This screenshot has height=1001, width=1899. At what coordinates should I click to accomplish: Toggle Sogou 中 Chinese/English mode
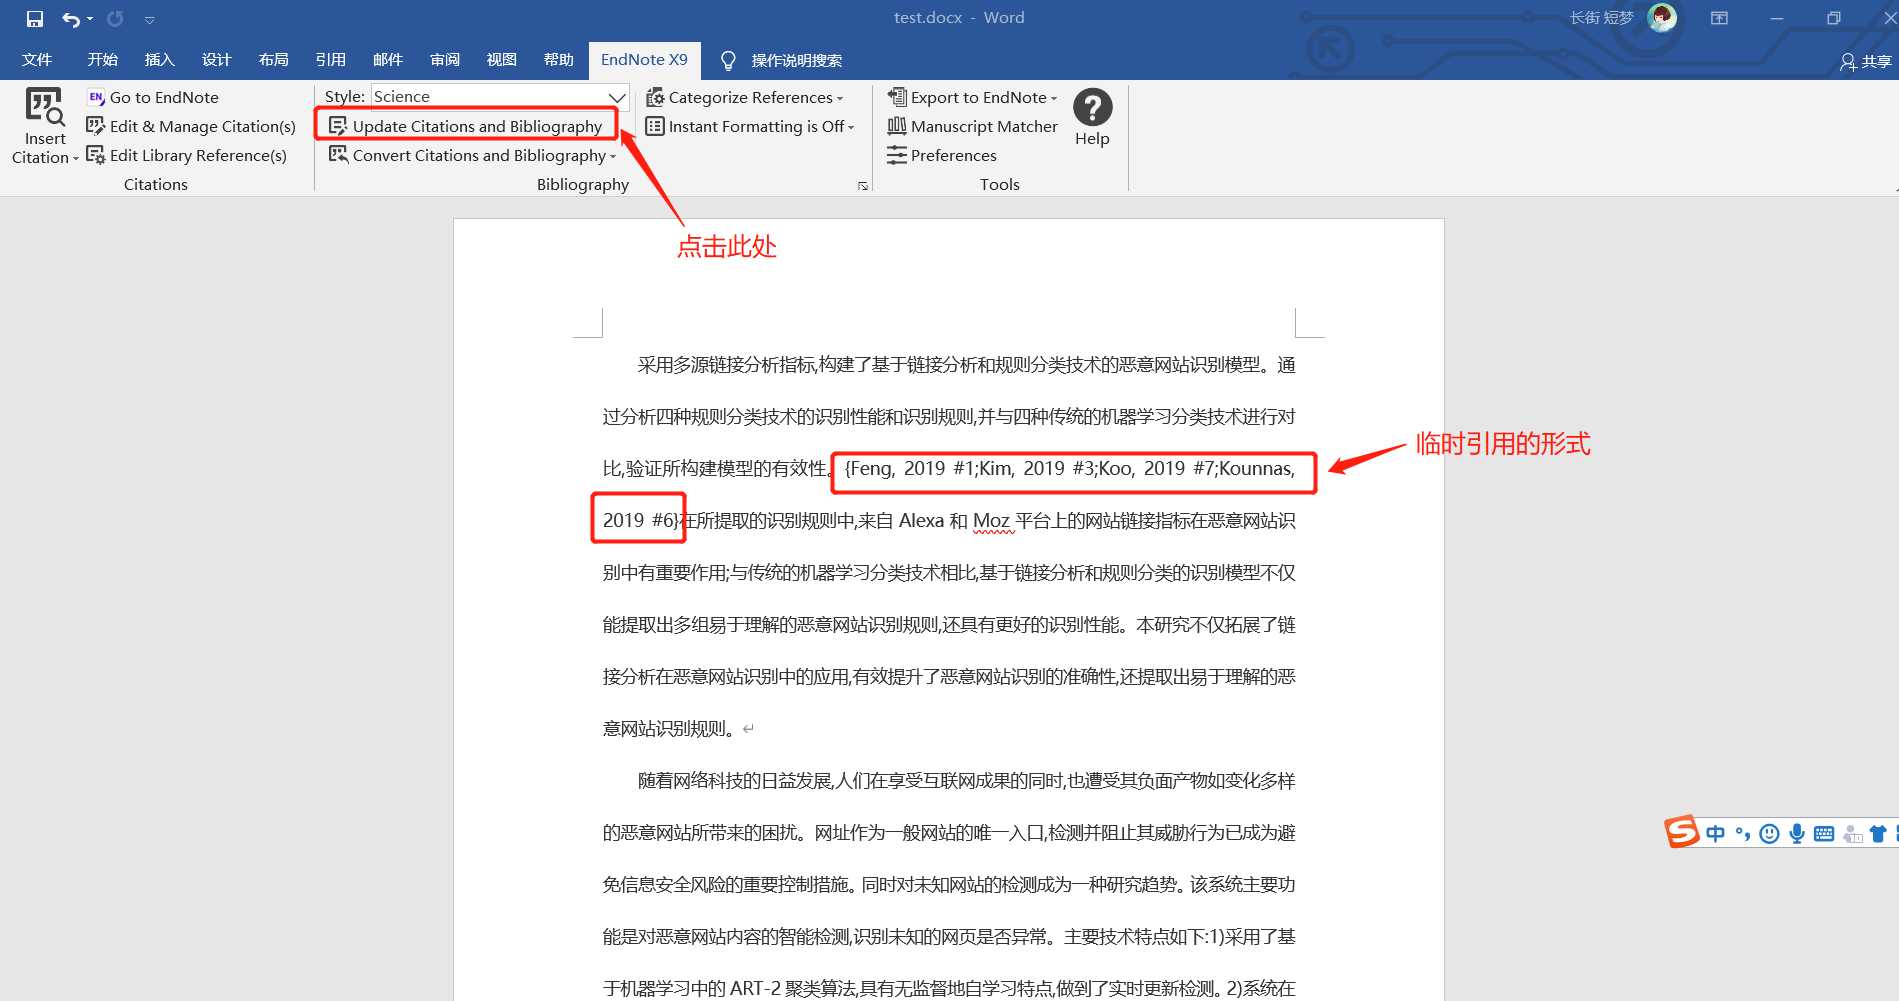tap(1715, 834)
